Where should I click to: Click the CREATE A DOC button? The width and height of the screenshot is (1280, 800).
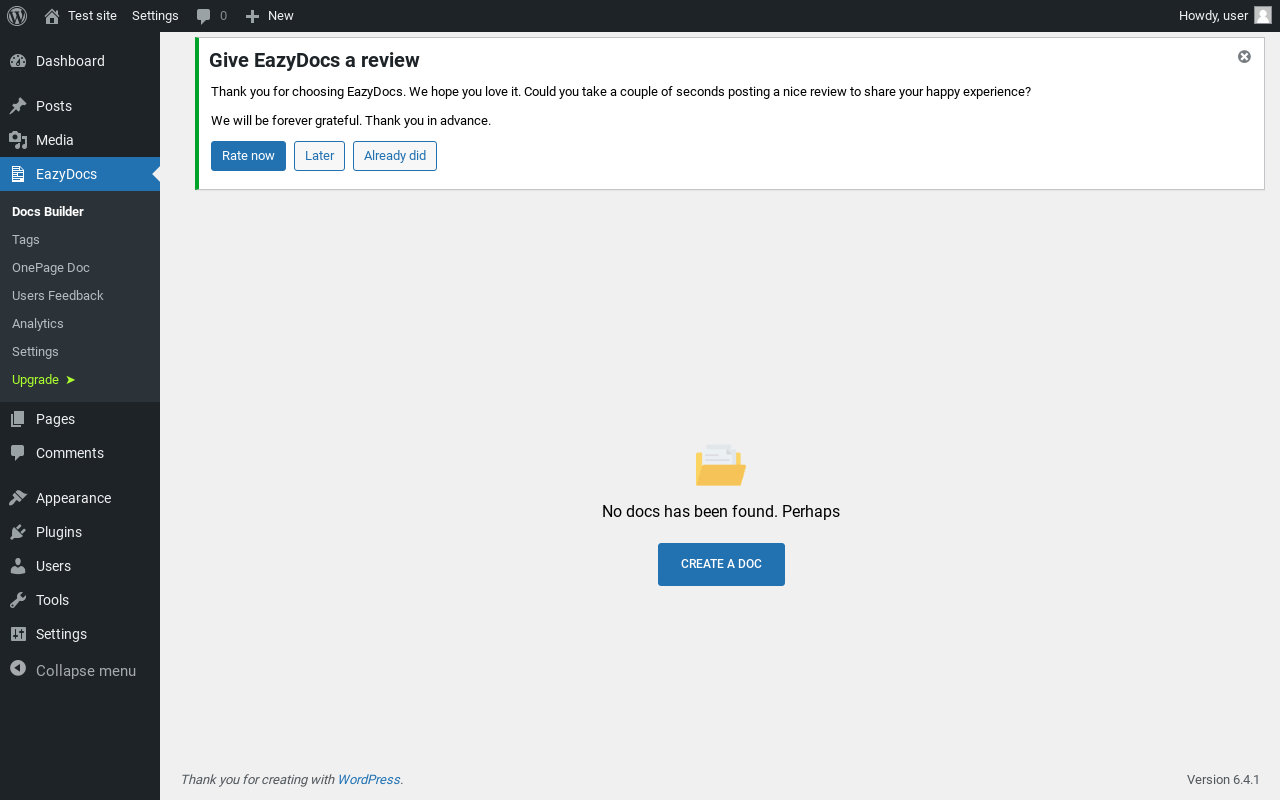click(721, 564)
